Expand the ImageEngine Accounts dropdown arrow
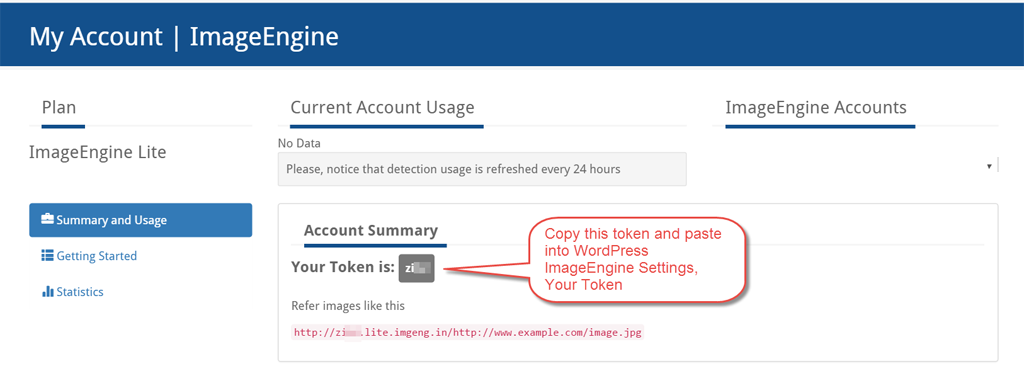Viewport: 1024px width, 383px height. 990,167
